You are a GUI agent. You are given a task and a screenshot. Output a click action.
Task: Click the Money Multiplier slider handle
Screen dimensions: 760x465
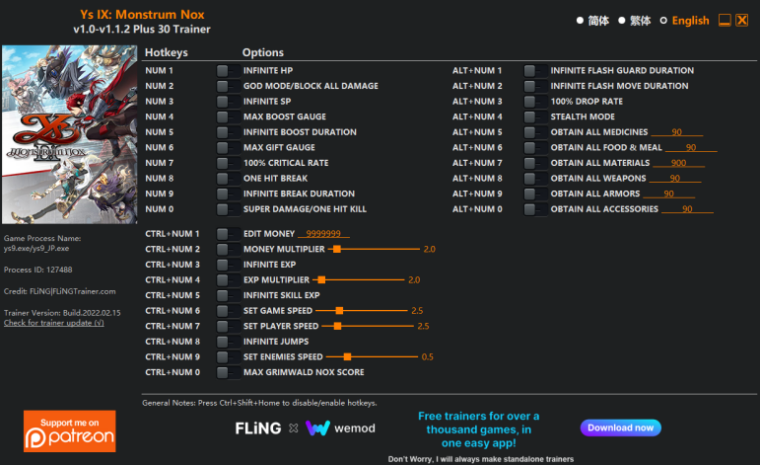pyautogui.click(x=337, y=249)
